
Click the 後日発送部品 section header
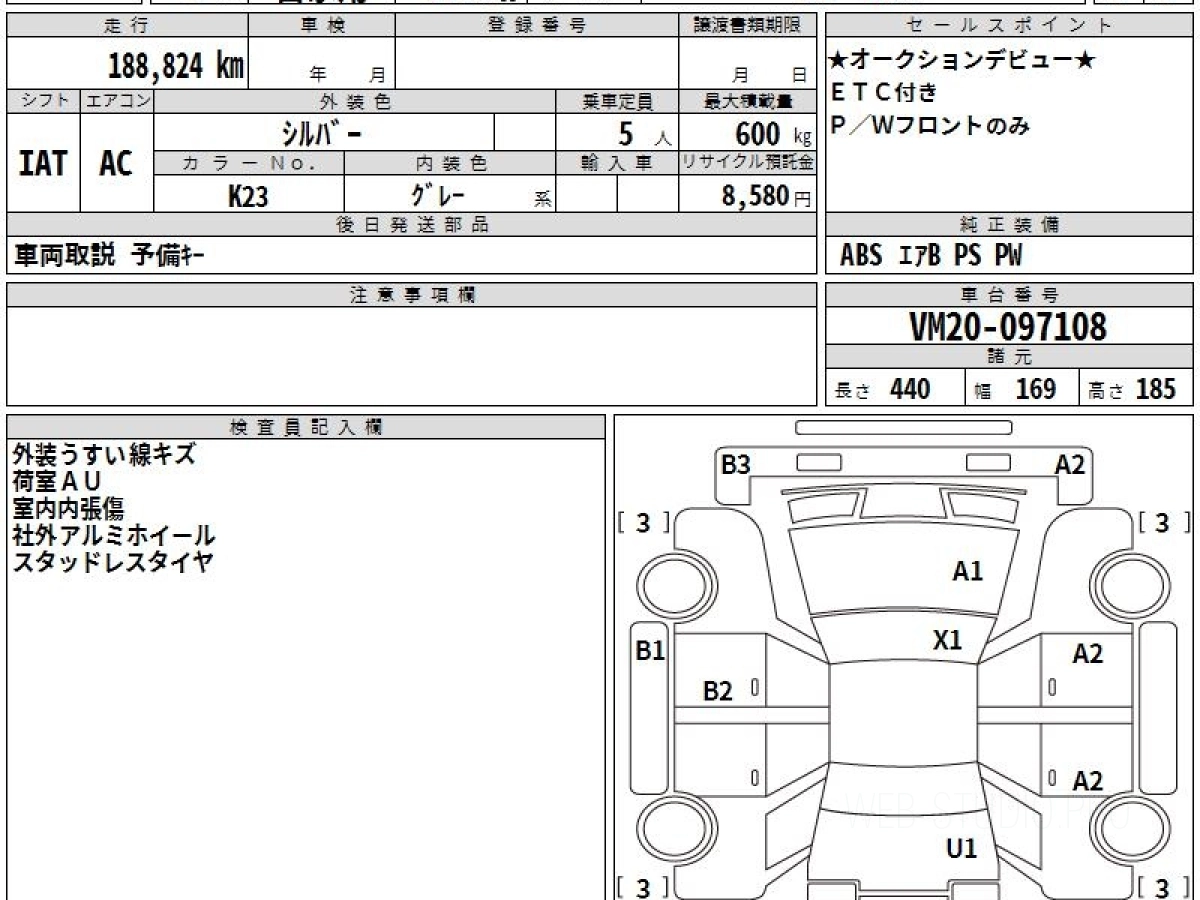tap(411, 225)
